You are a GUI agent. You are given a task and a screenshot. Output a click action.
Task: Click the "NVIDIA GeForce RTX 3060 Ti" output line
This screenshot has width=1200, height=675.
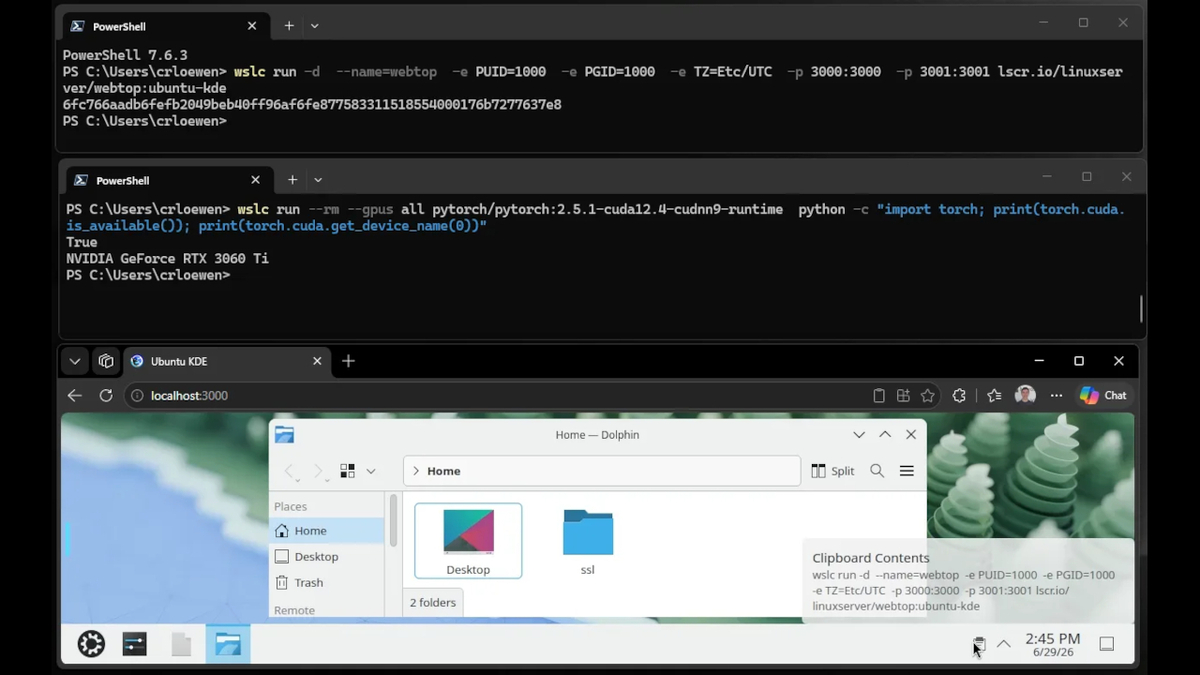[x=167, y=258]
